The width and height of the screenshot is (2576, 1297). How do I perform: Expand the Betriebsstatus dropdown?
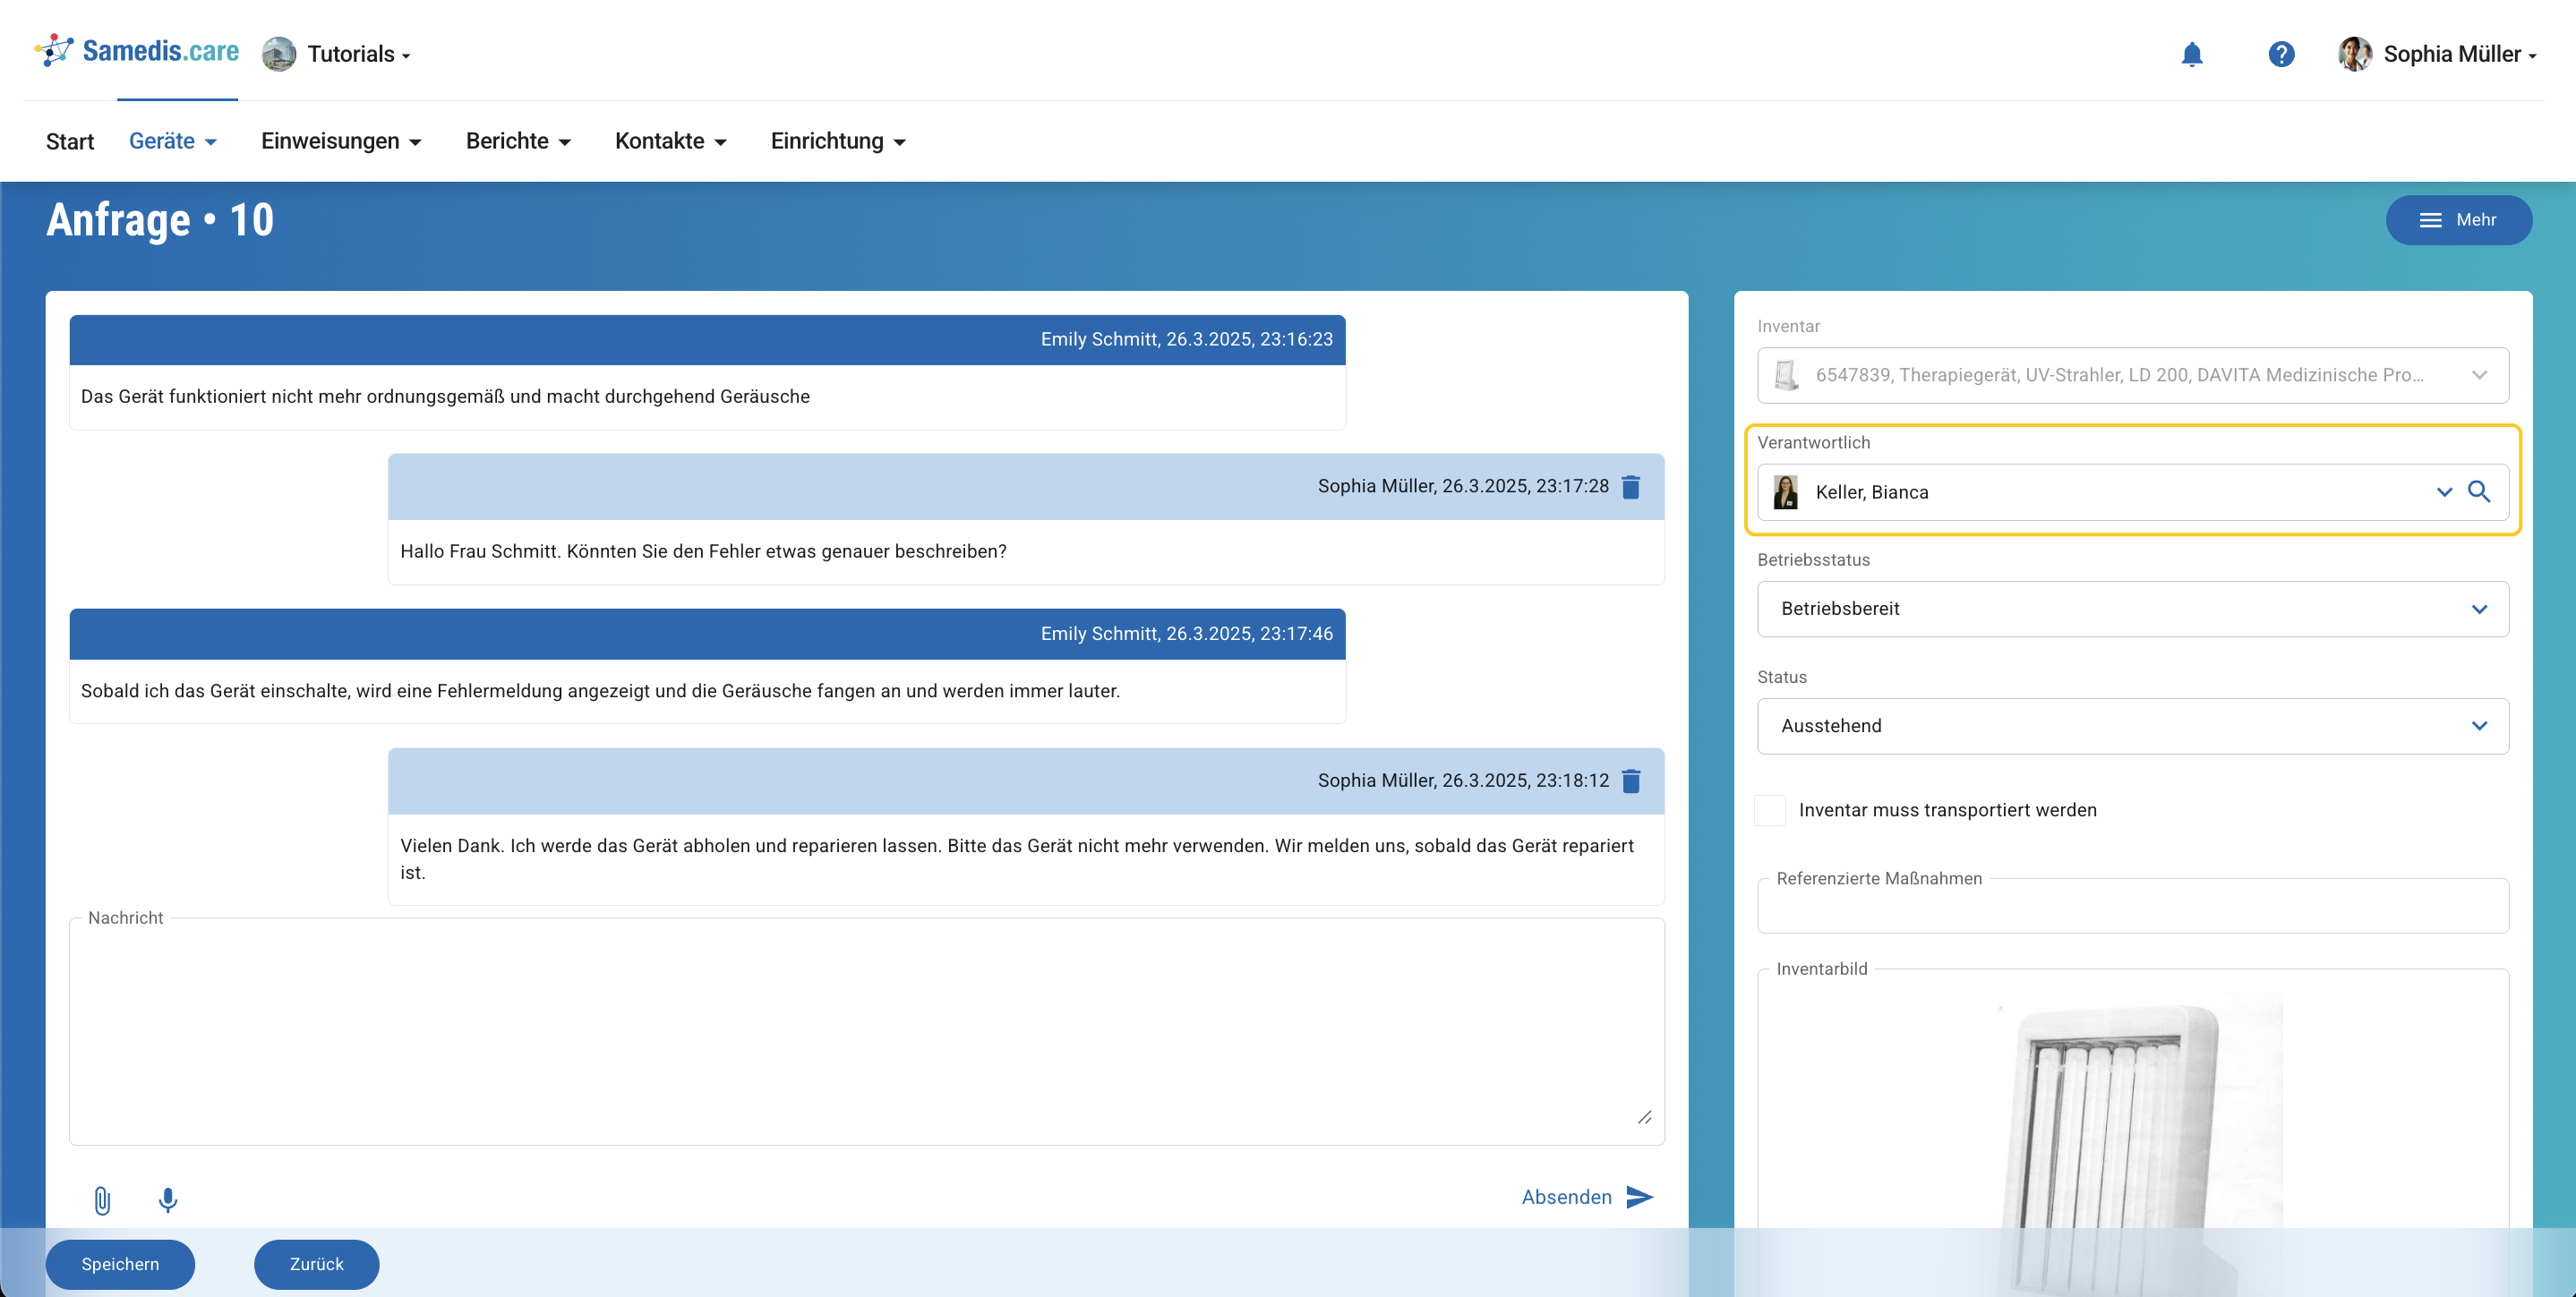click(2478, 609)
